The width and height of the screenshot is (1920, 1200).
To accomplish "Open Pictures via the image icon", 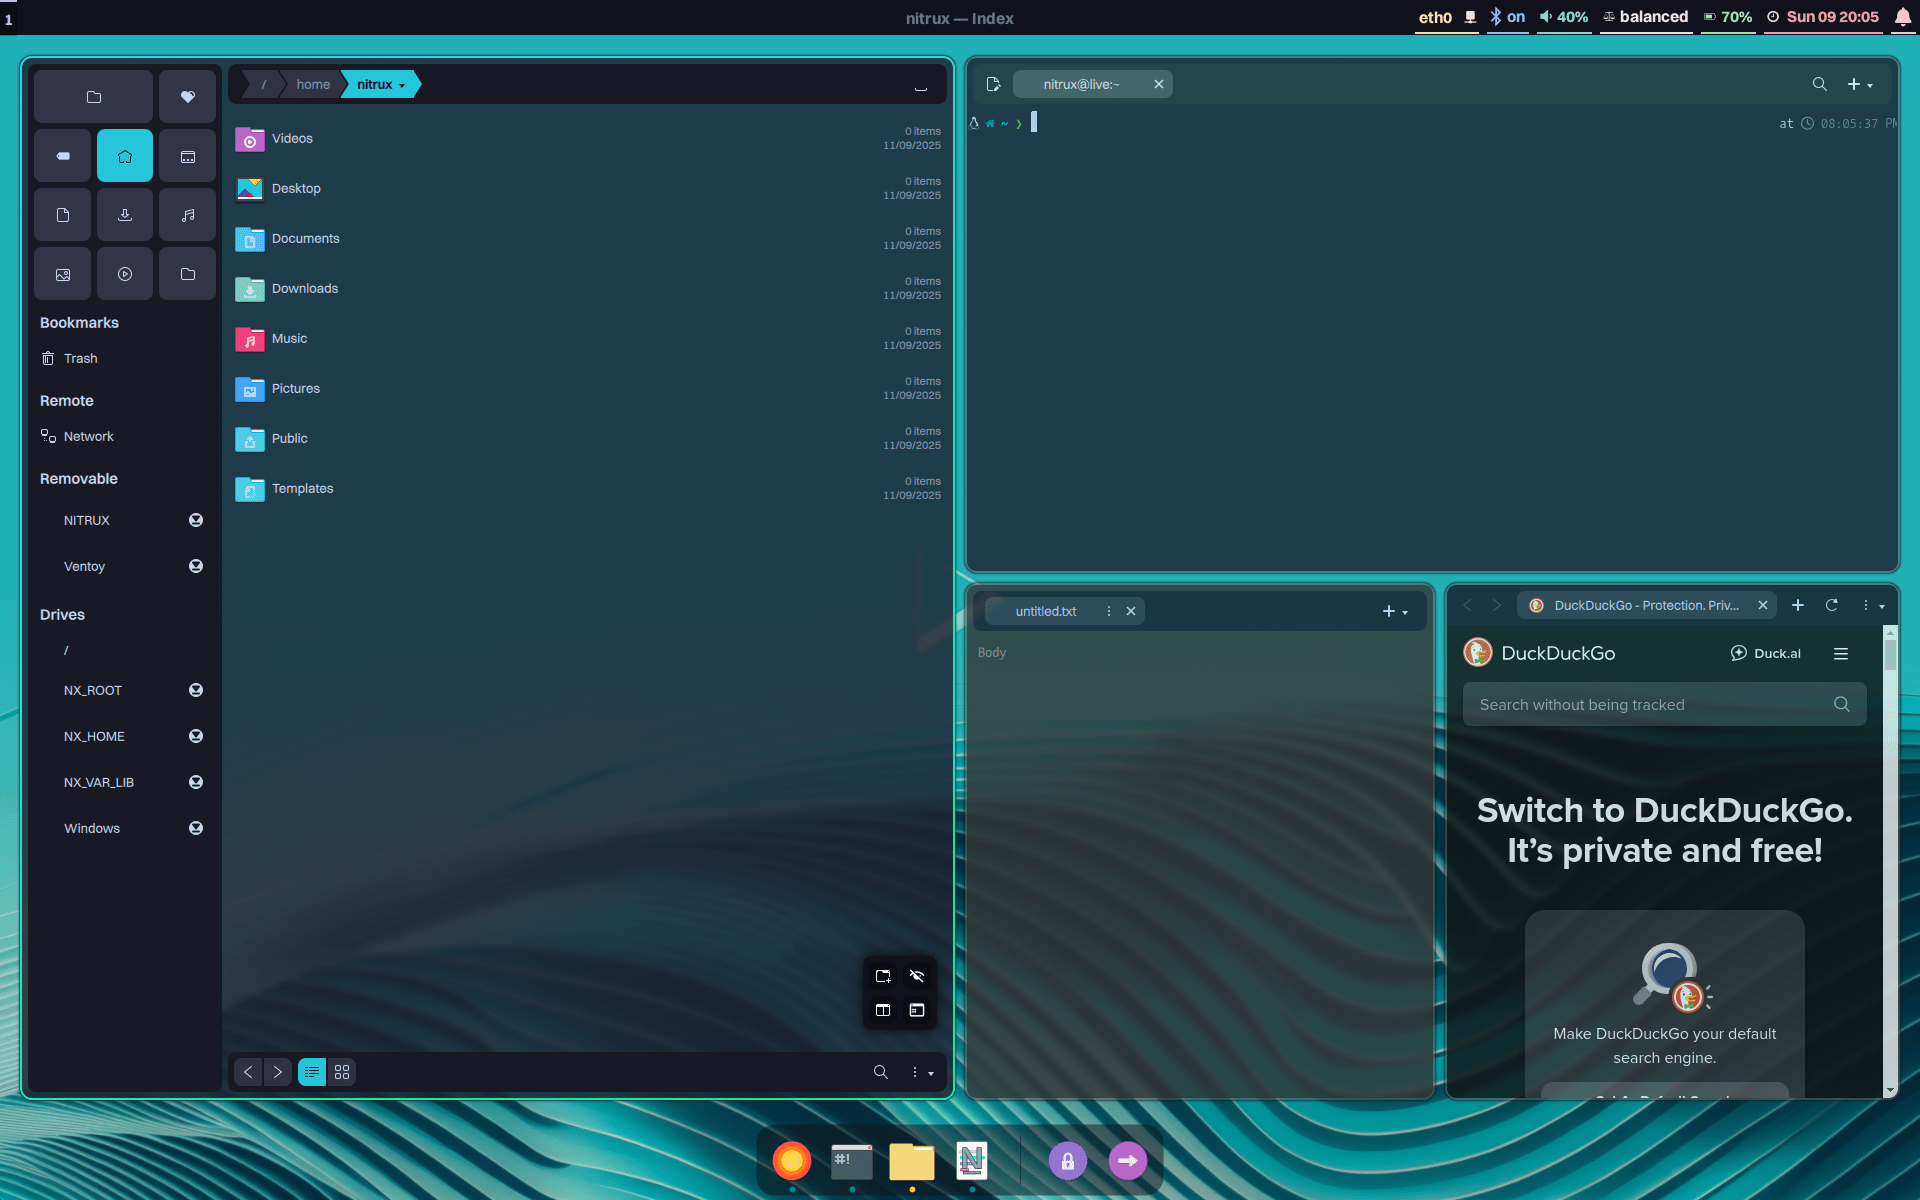I will (x=62, y=273).
